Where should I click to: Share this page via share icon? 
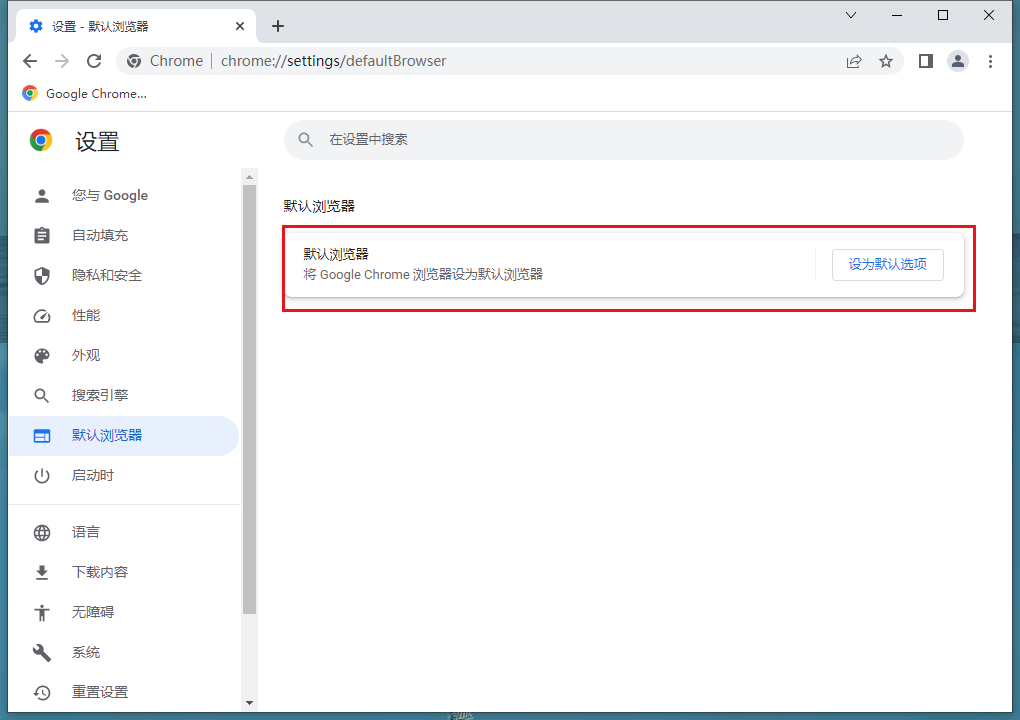(853, 61)
